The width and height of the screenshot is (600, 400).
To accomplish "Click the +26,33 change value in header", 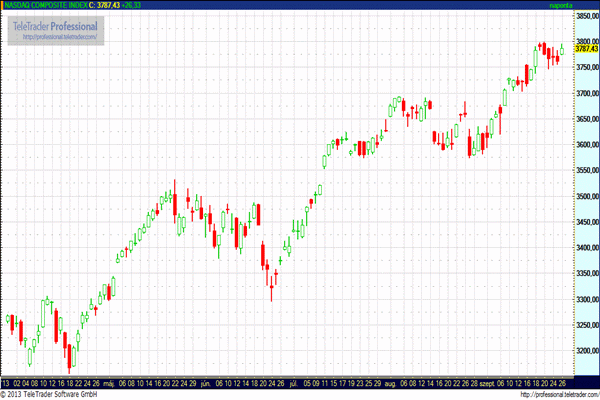I will tap(131, 5).
